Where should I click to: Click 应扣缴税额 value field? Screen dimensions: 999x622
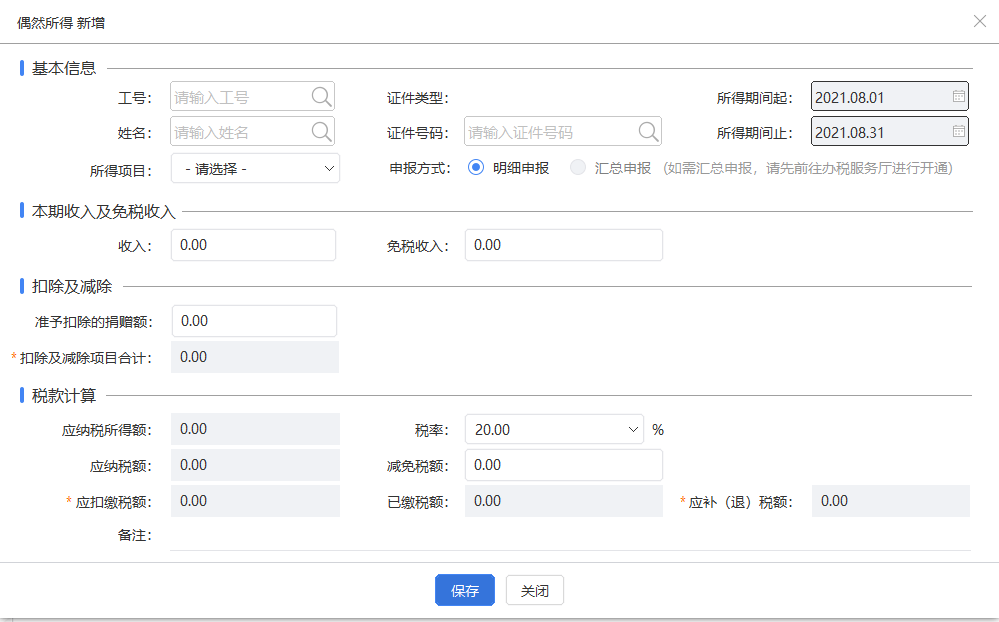pyautogui.click(x=255, y=501)
